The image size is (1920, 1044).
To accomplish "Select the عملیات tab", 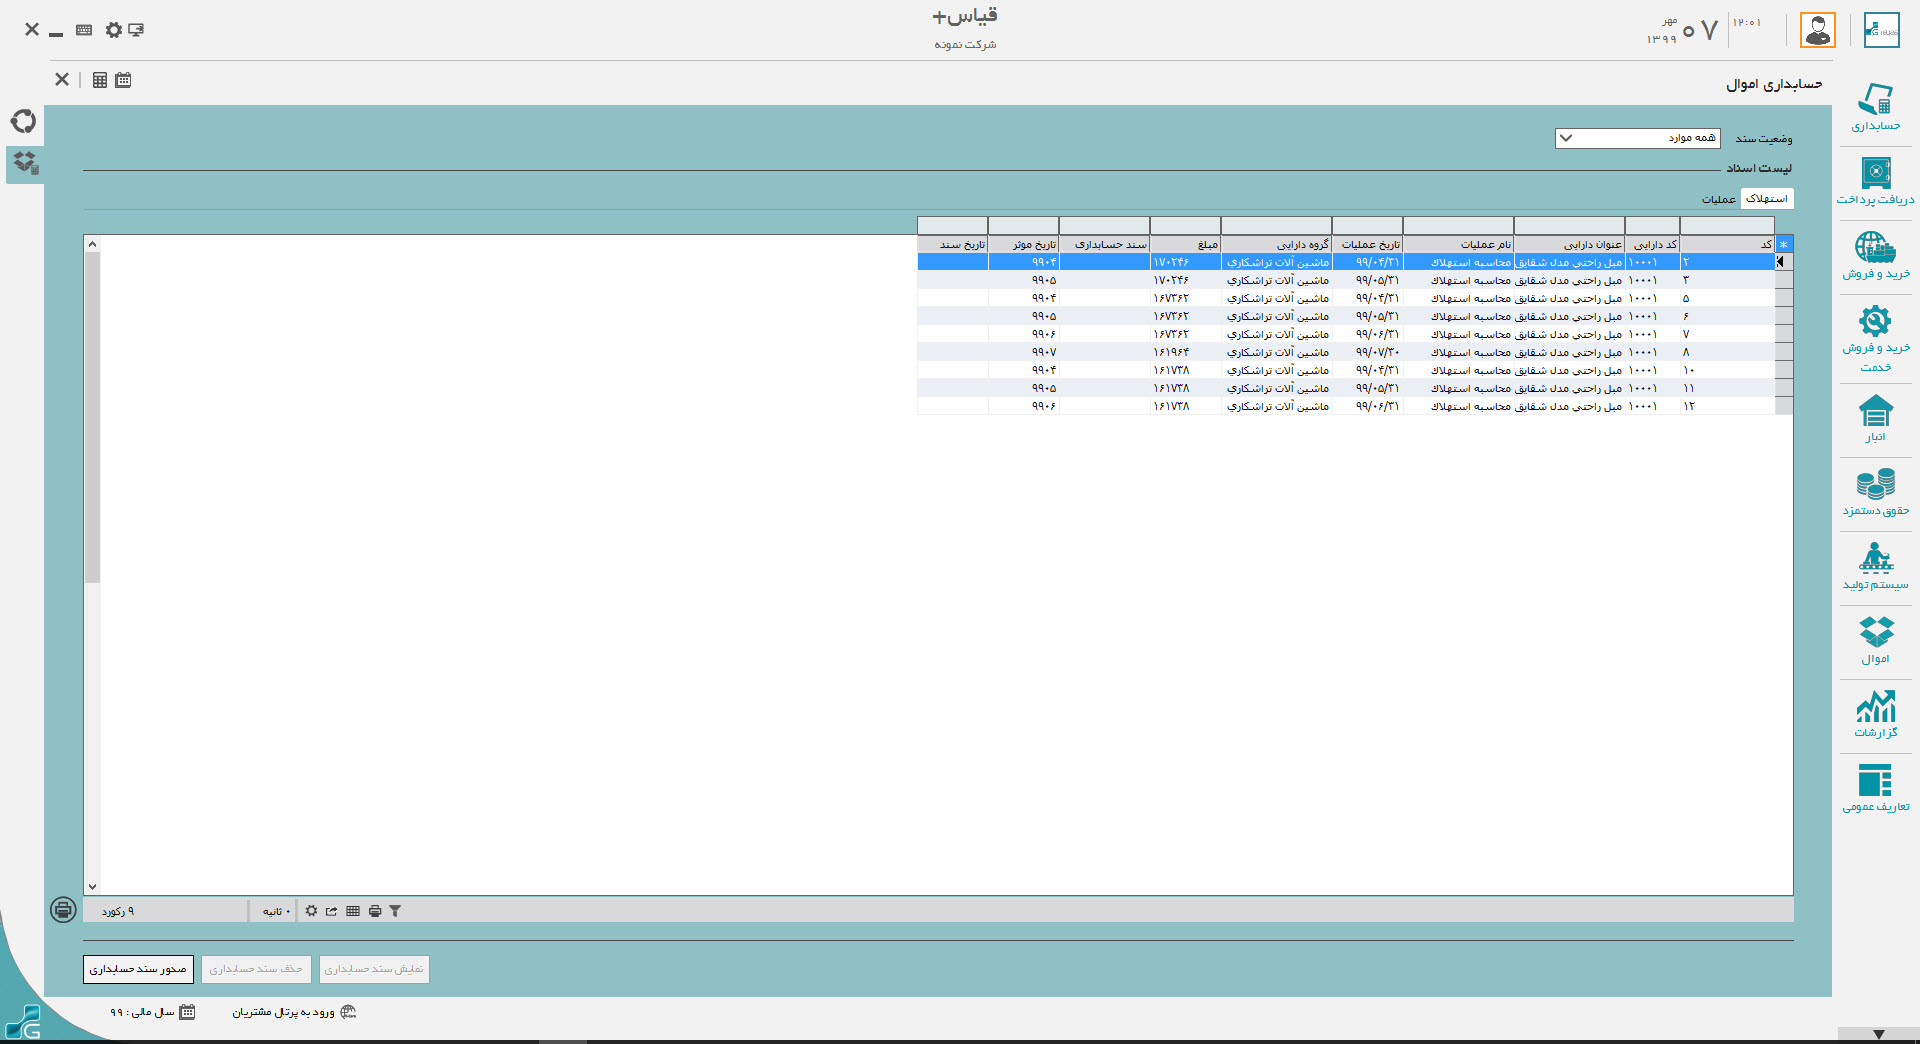I will (1719, 200).
